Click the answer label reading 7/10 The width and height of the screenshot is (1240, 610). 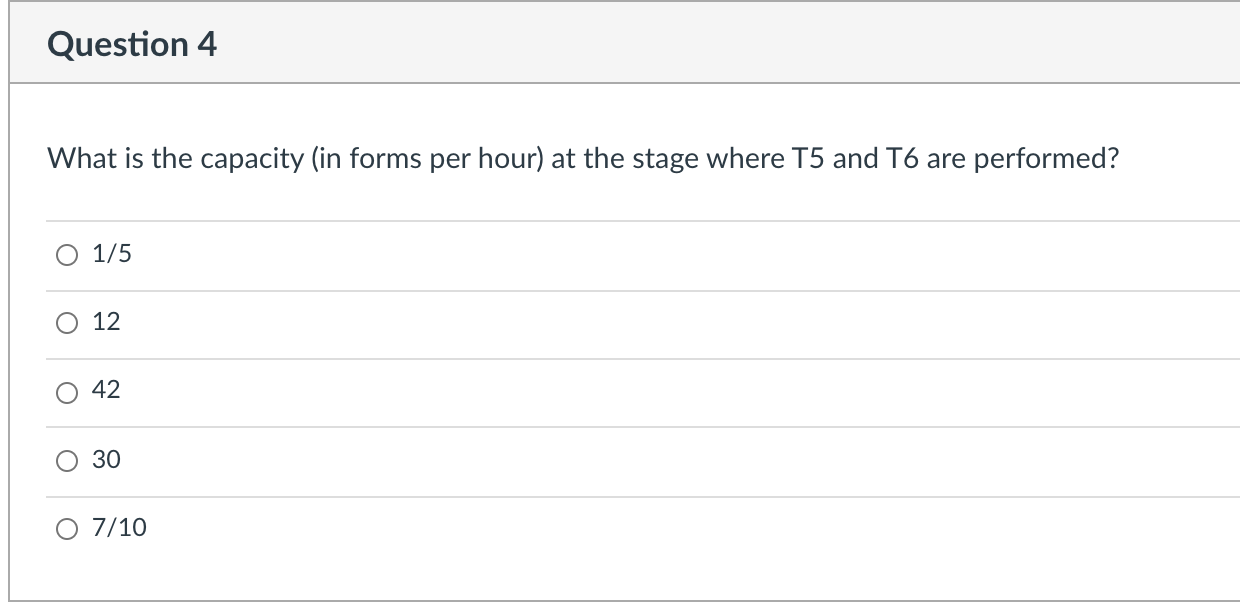click(116, 528)
